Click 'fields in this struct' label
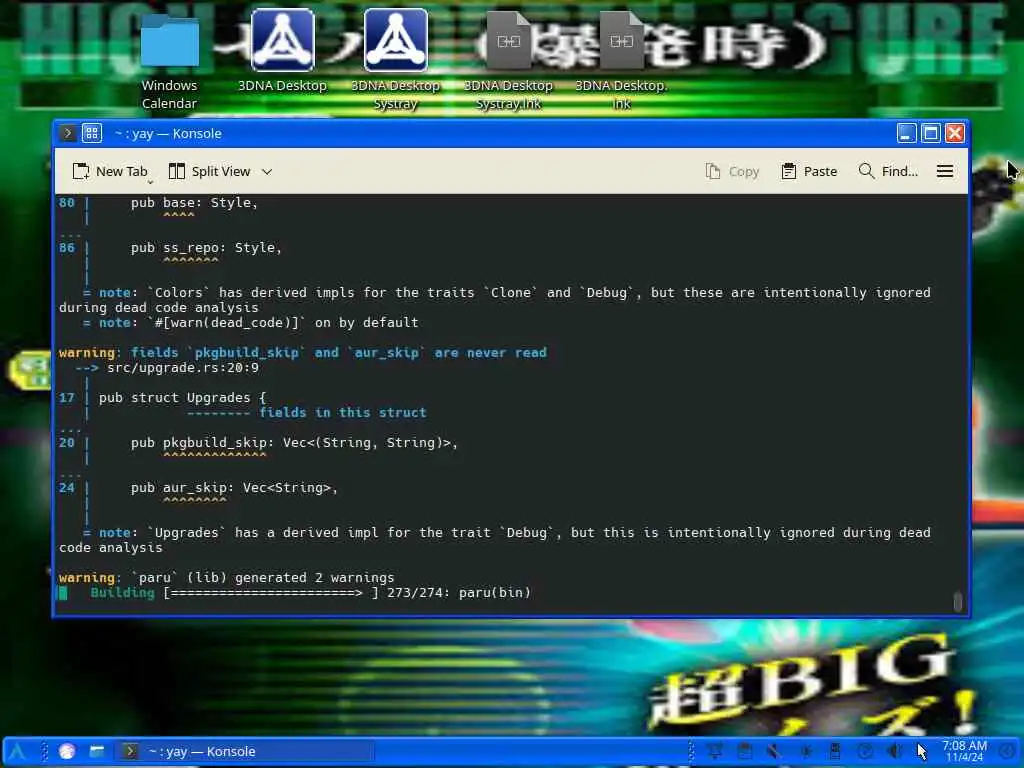 pos(342,413)
